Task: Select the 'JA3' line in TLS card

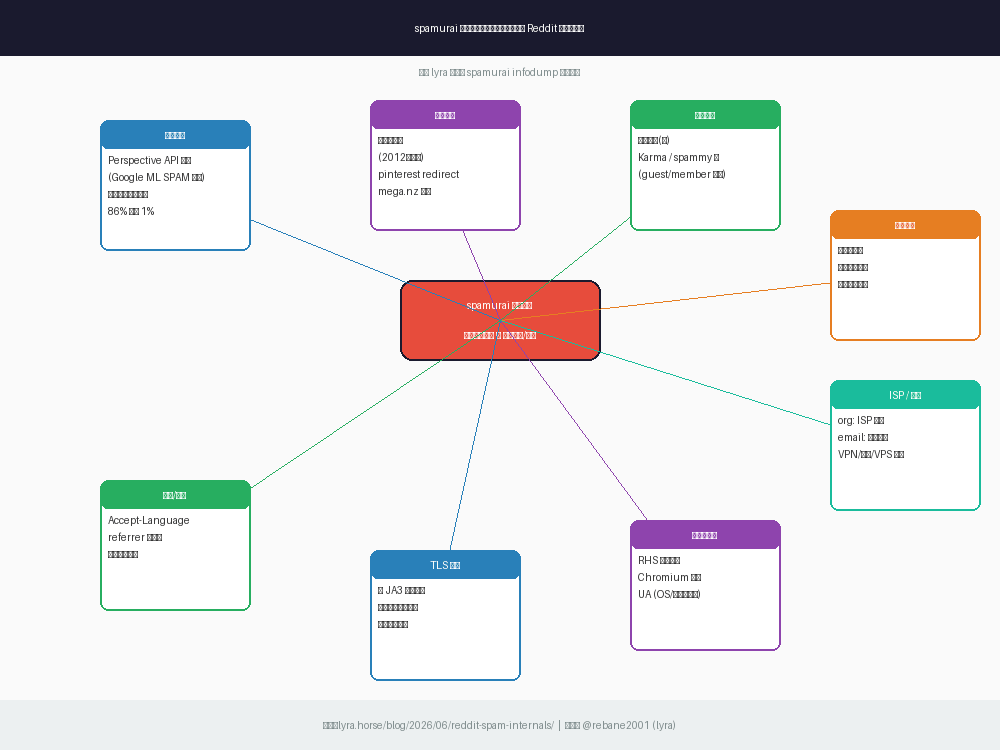Action: click(401, 591)
